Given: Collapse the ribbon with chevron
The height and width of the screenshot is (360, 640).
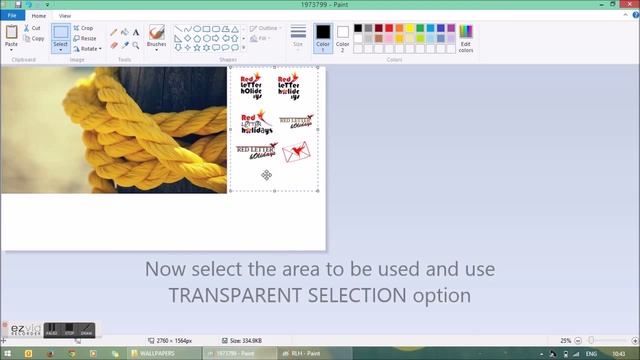Looking at the screenshot, I should click(625, 15).
